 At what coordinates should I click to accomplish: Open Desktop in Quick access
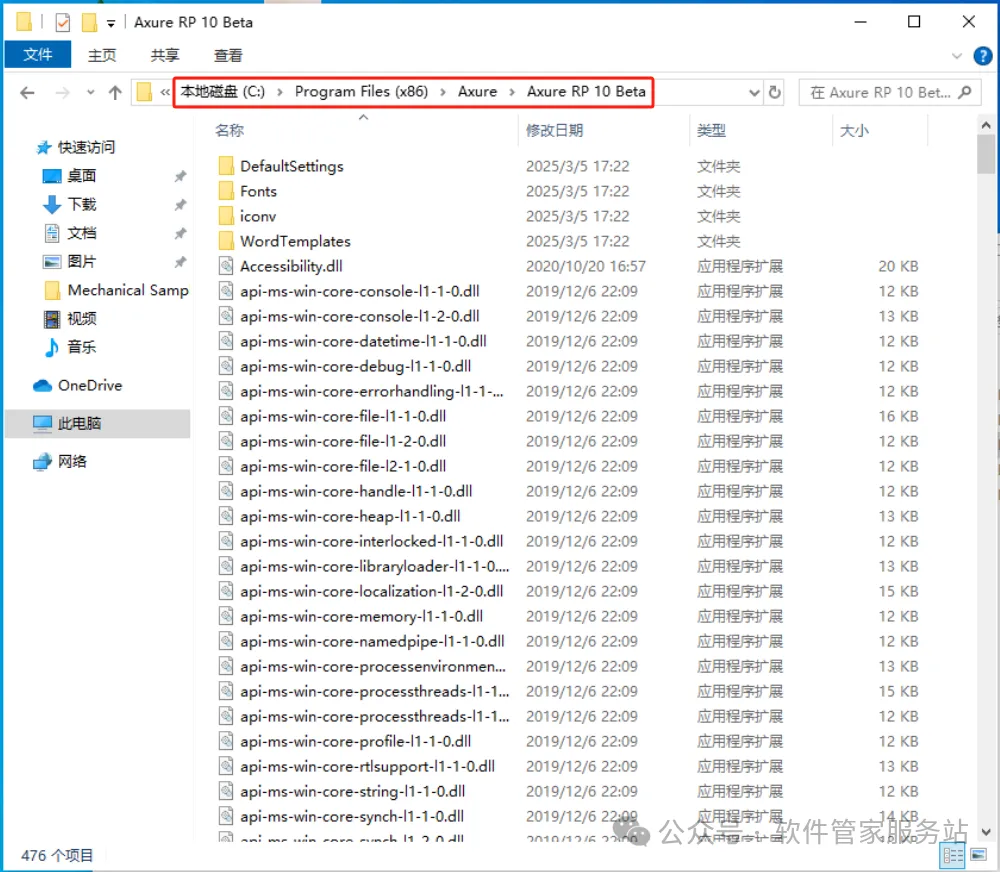pos(82,176)
